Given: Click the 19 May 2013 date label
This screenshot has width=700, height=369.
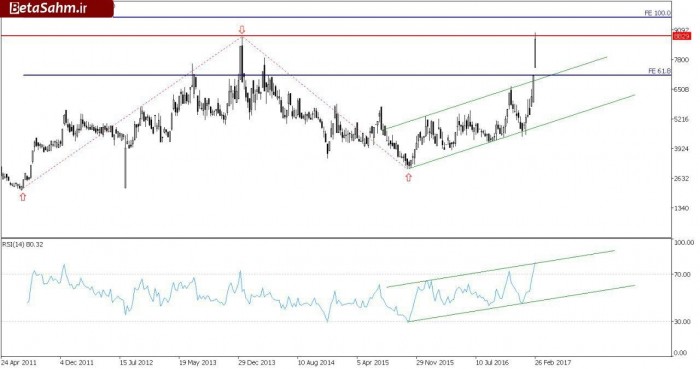Looking at the screenshot, I should (197, 363).
